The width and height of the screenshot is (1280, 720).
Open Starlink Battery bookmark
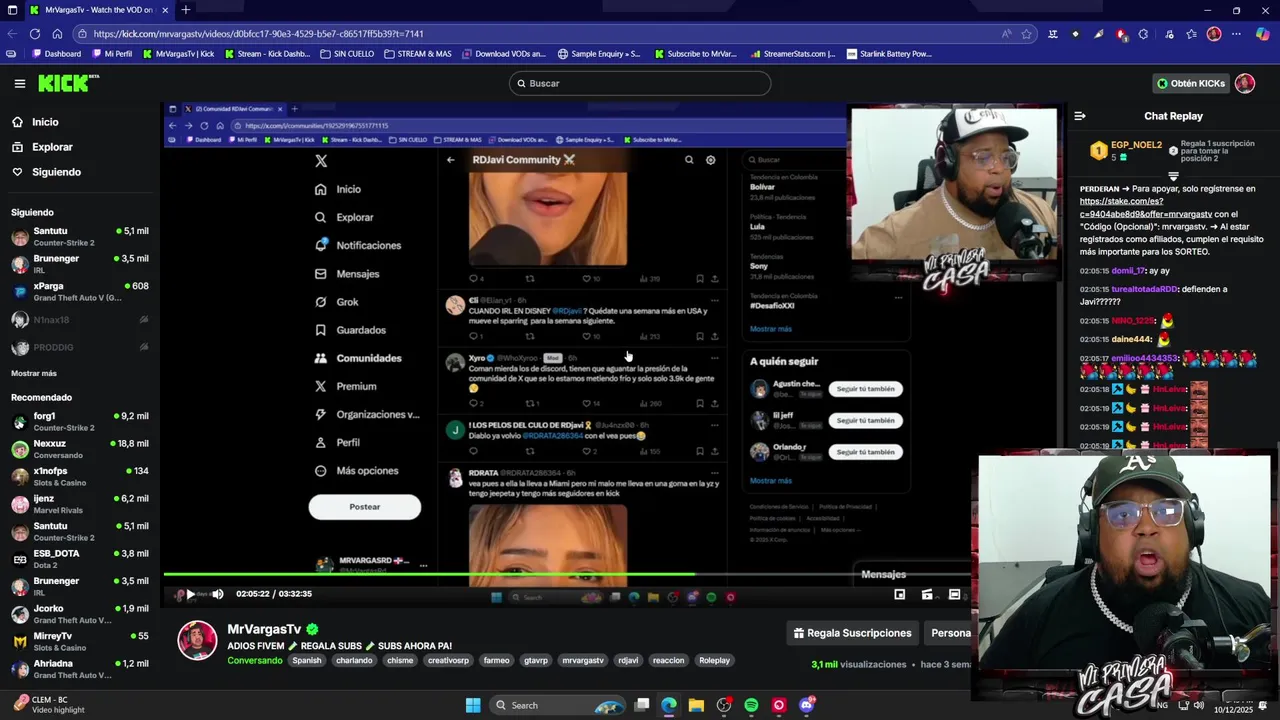(889, 54)
